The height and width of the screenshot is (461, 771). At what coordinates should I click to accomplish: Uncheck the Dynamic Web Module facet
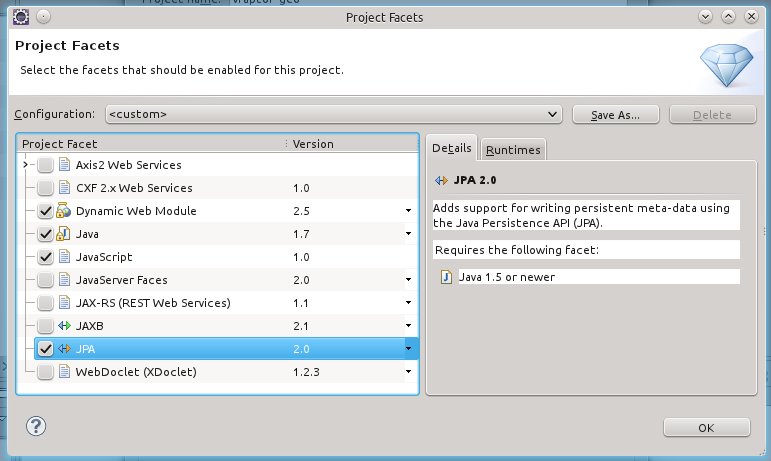coord(45,211)
